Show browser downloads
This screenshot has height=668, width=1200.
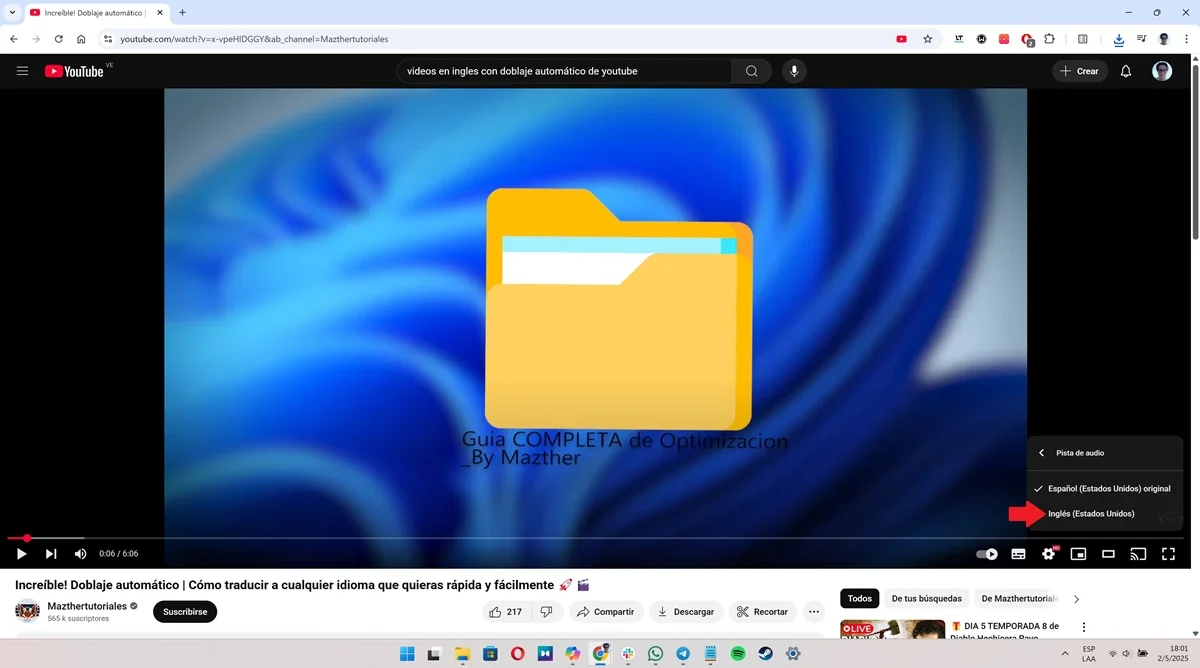[x=1119, y=39]
